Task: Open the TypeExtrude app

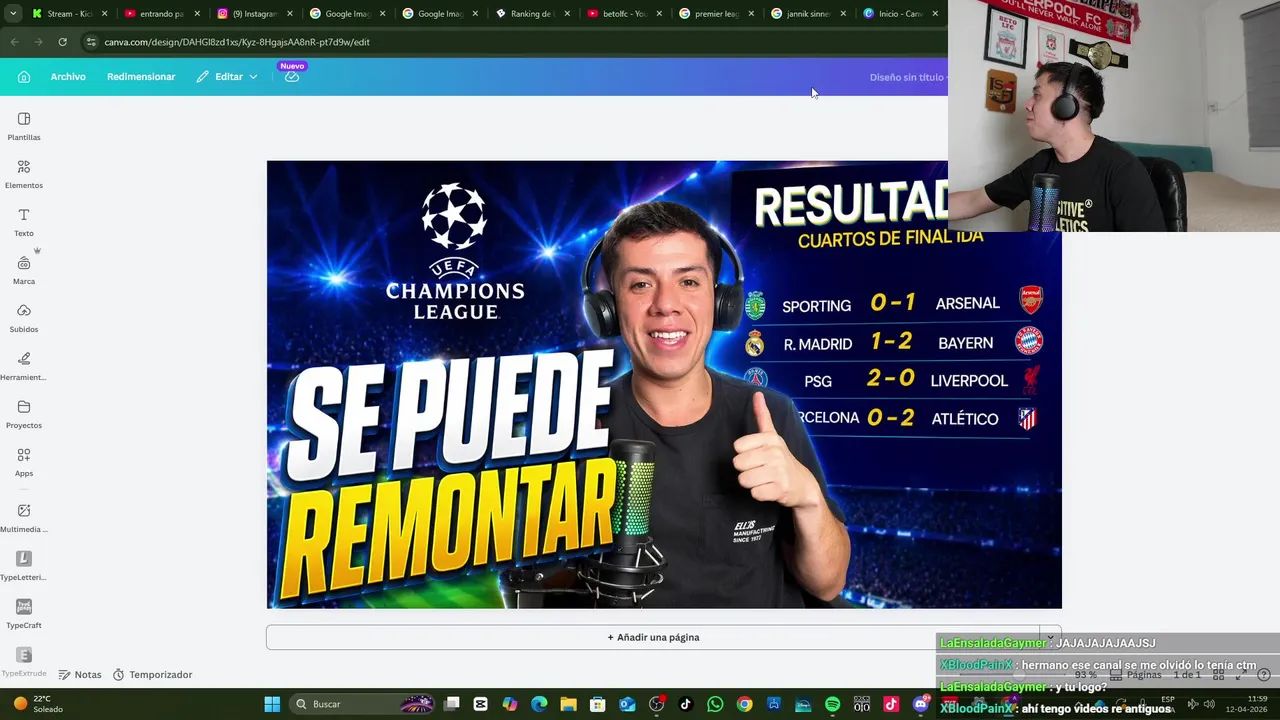Action: (x=24, y=662)
